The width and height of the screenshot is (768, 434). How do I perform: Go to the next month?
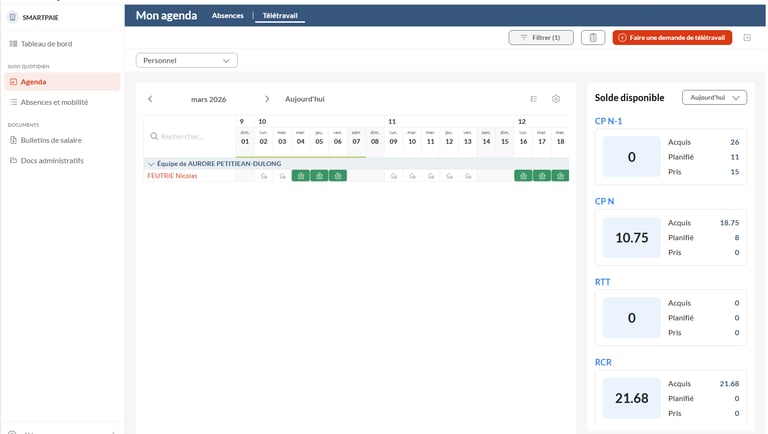coord(267,99)
